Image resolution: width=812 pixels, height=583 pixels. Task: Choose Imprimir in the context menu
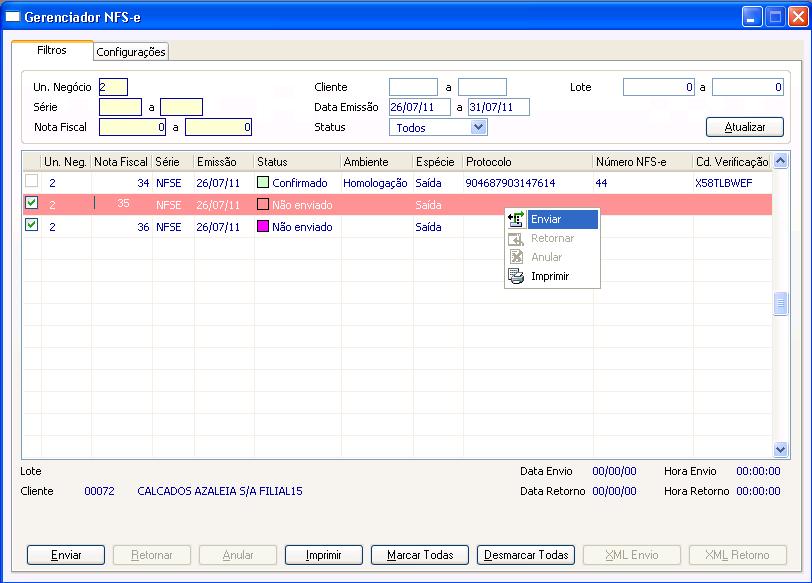point(552,276)
